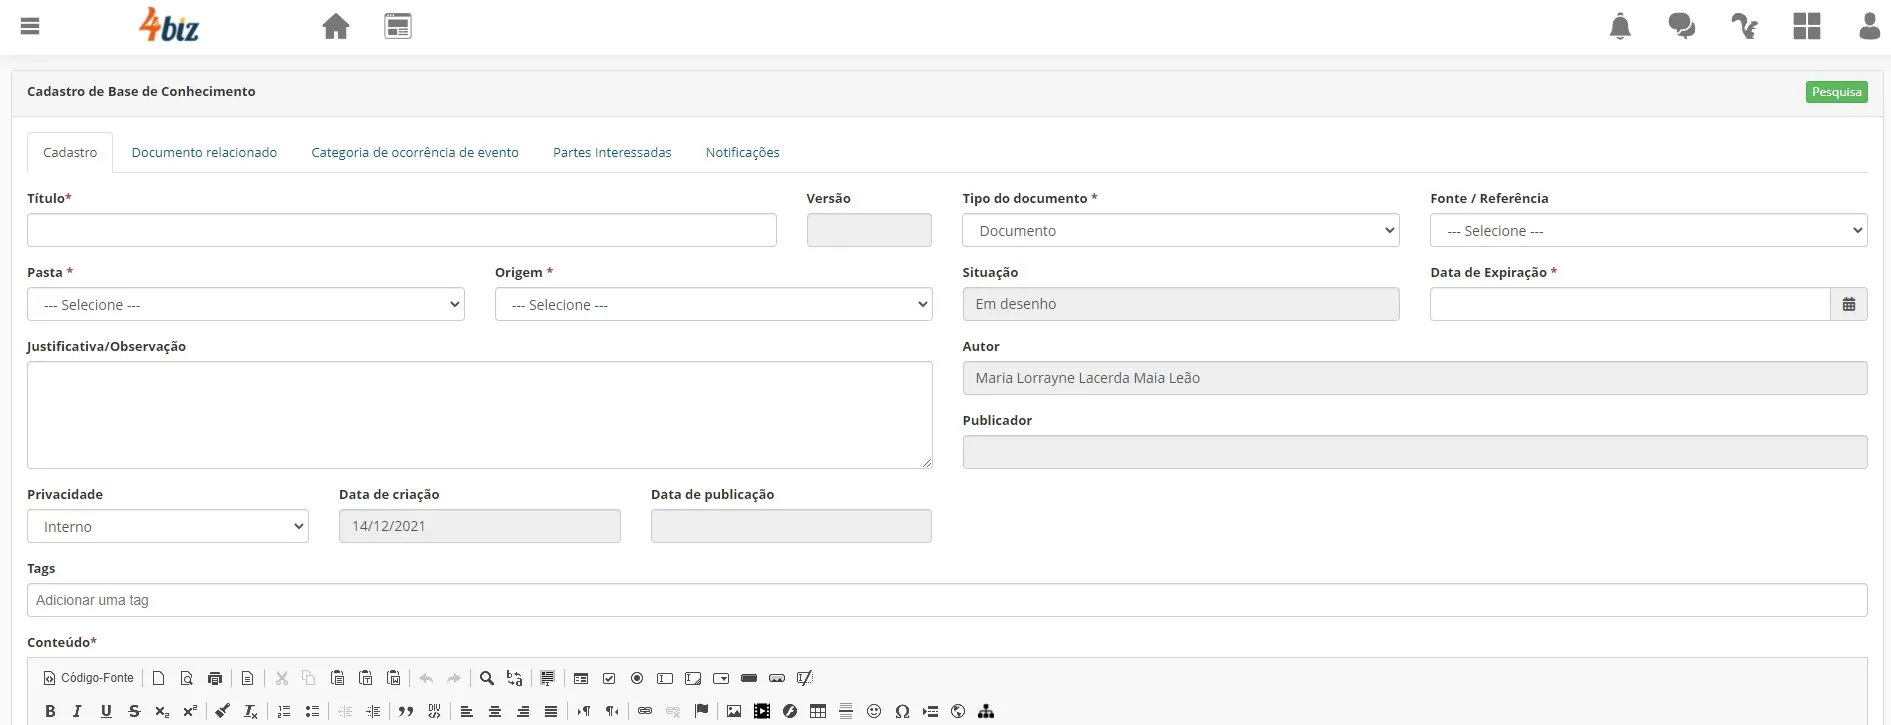Align text left

coord(466,711)
